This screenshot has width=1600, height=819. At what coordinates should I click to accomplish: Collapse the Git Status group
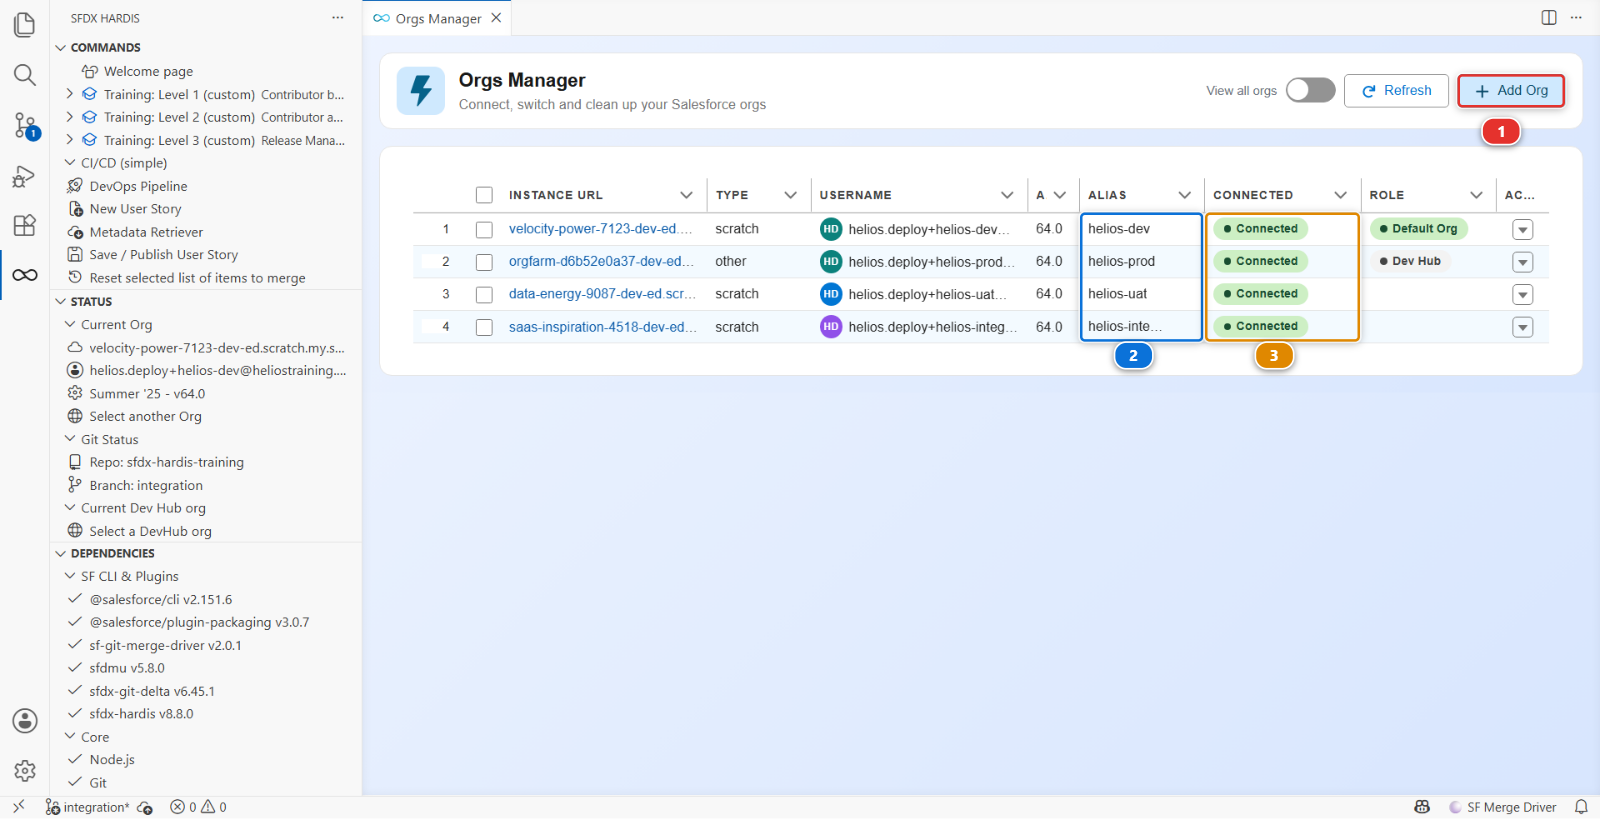click(x=70, y=439)
